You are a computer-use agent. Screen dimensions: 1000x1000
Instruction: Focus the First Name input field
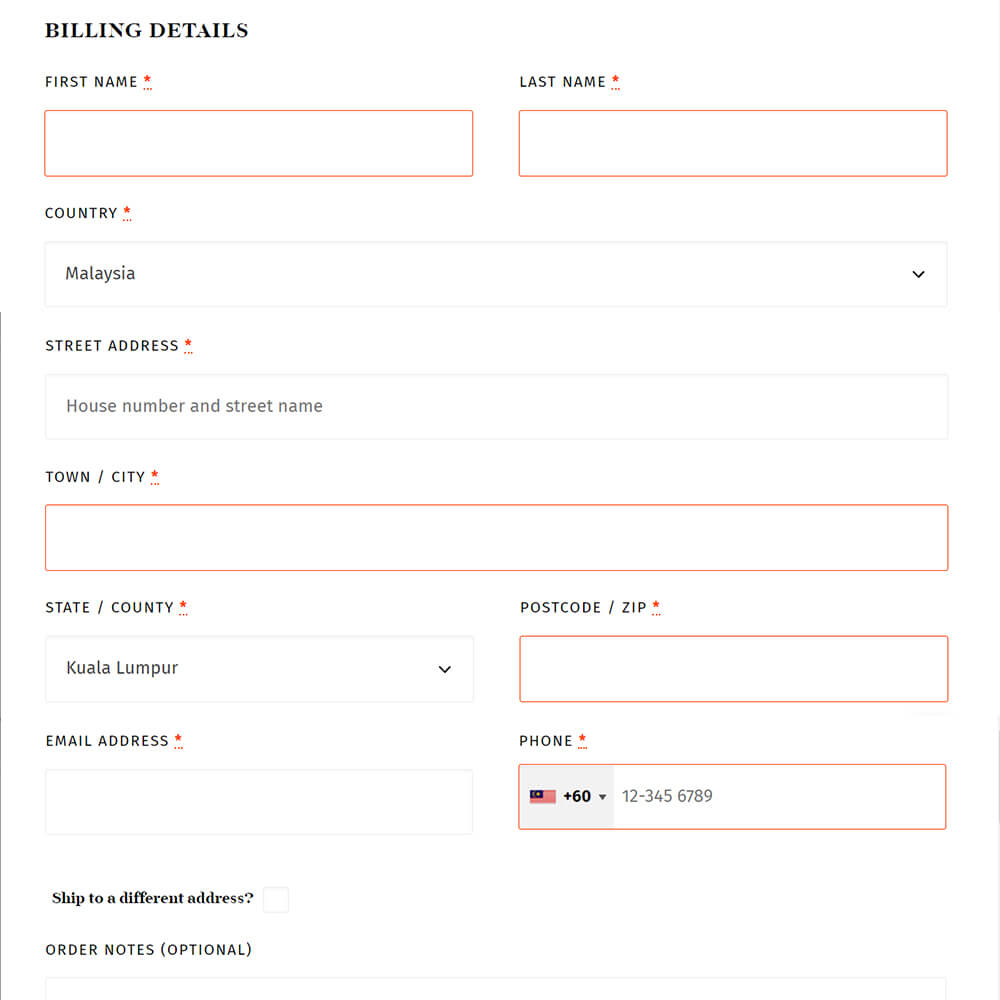pos(258,143)
